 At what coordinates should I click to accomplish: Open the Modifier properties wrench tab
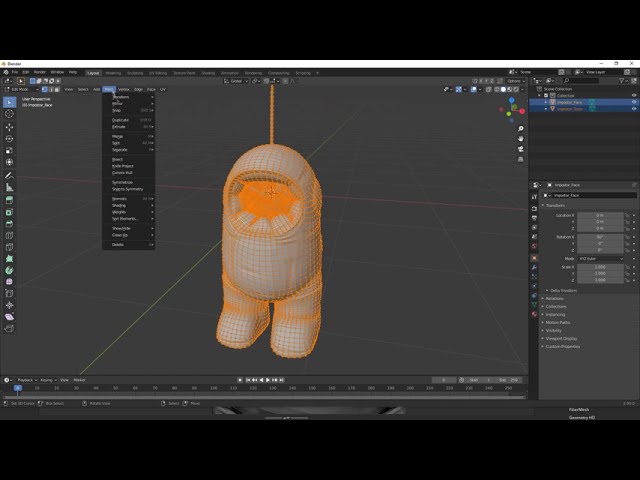click(x=534, y=267)
